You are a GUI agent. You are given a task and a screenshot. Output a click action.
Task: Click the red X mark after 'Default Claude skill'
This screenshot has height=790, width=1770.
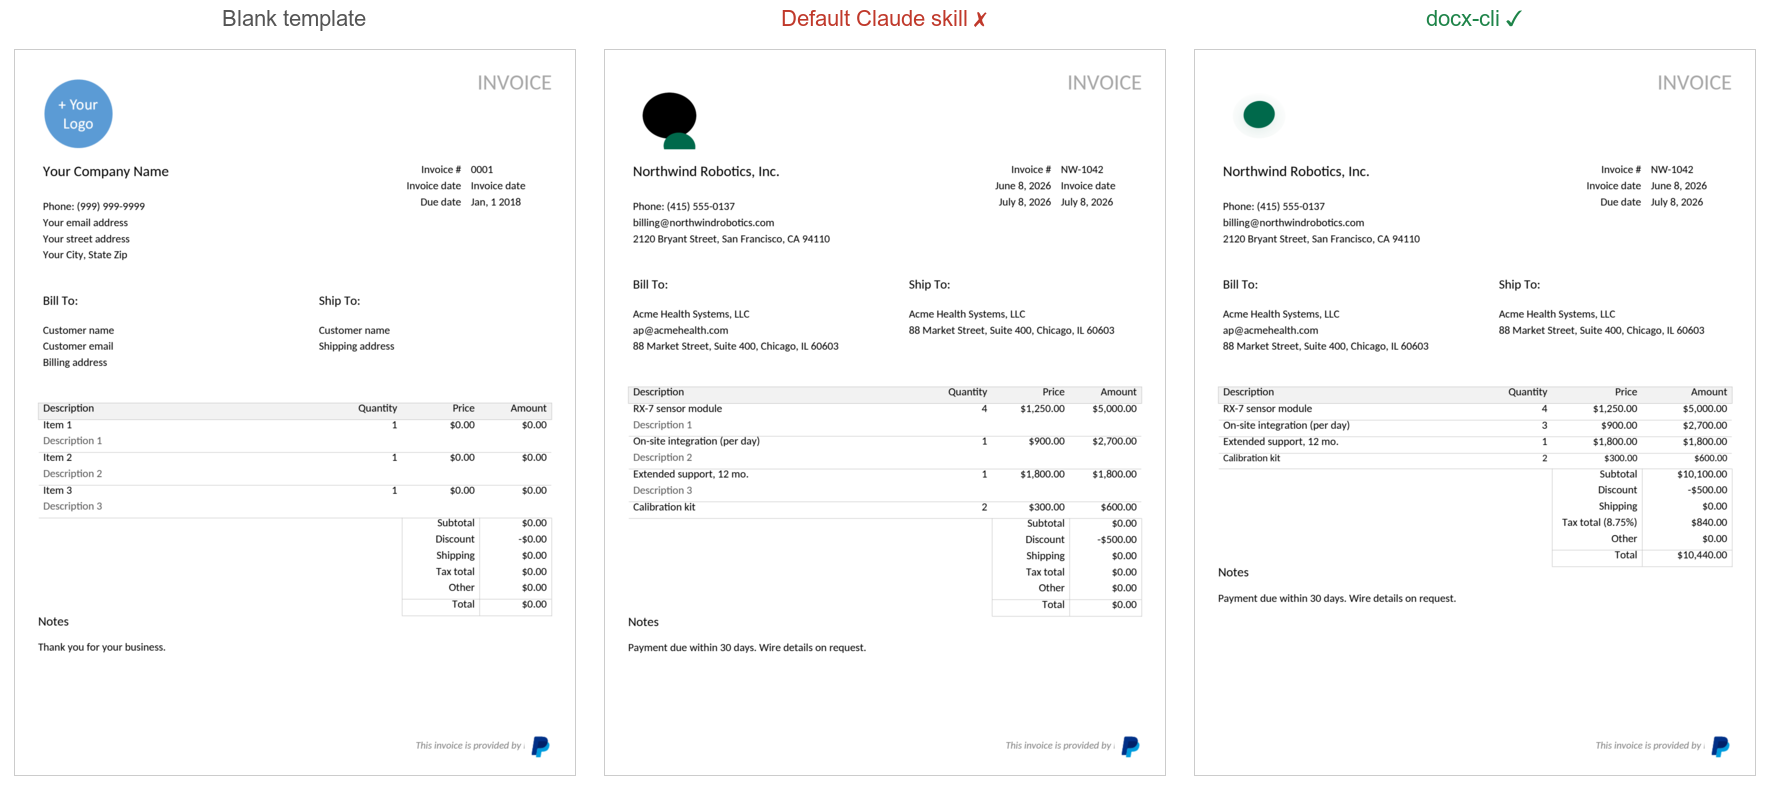[980, 19]
